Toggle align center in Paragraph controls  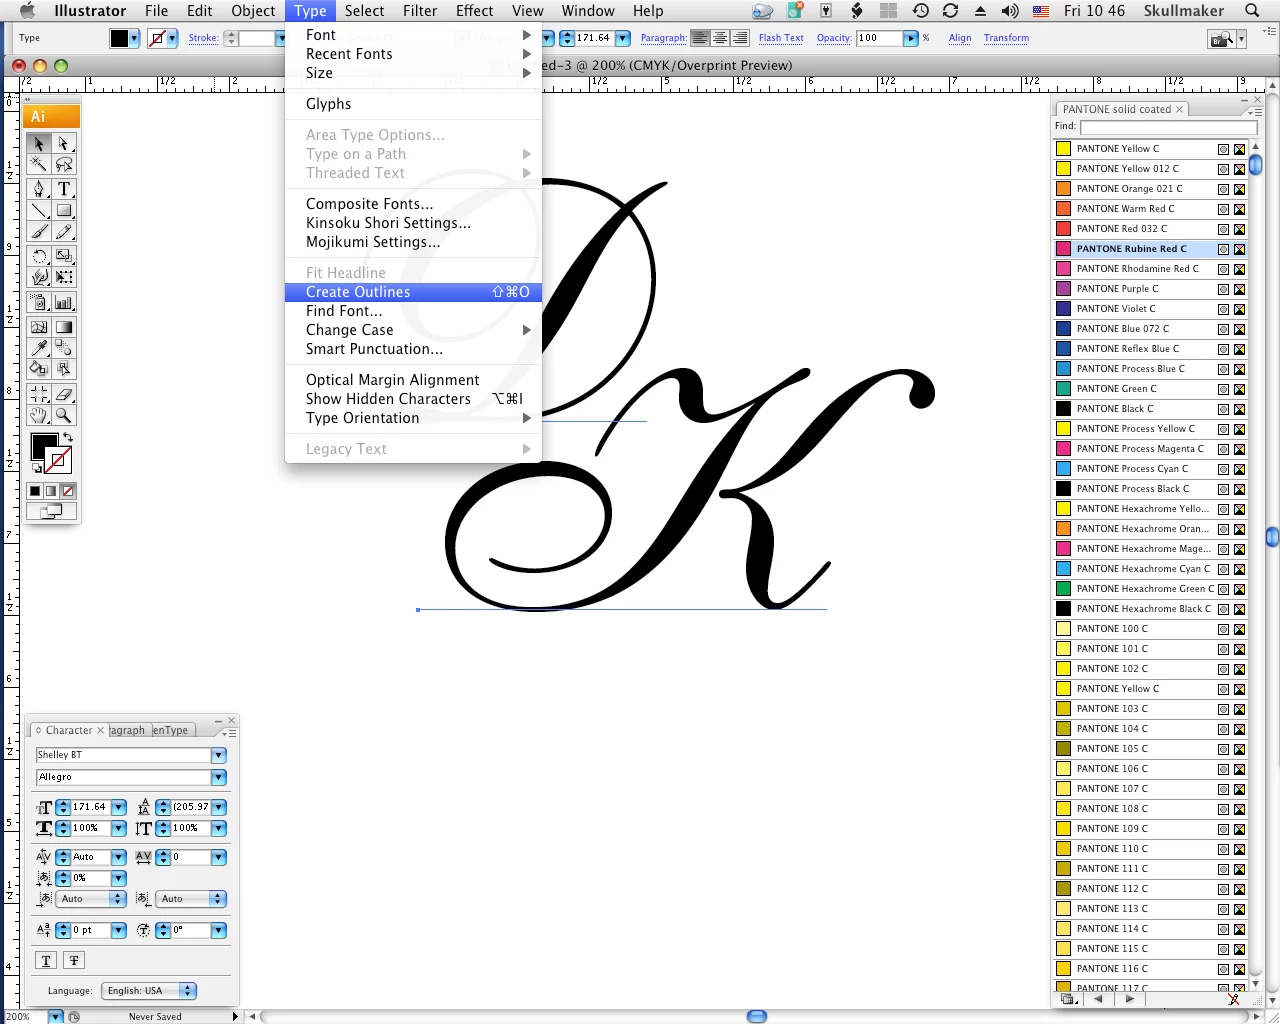tap(720, 38)
